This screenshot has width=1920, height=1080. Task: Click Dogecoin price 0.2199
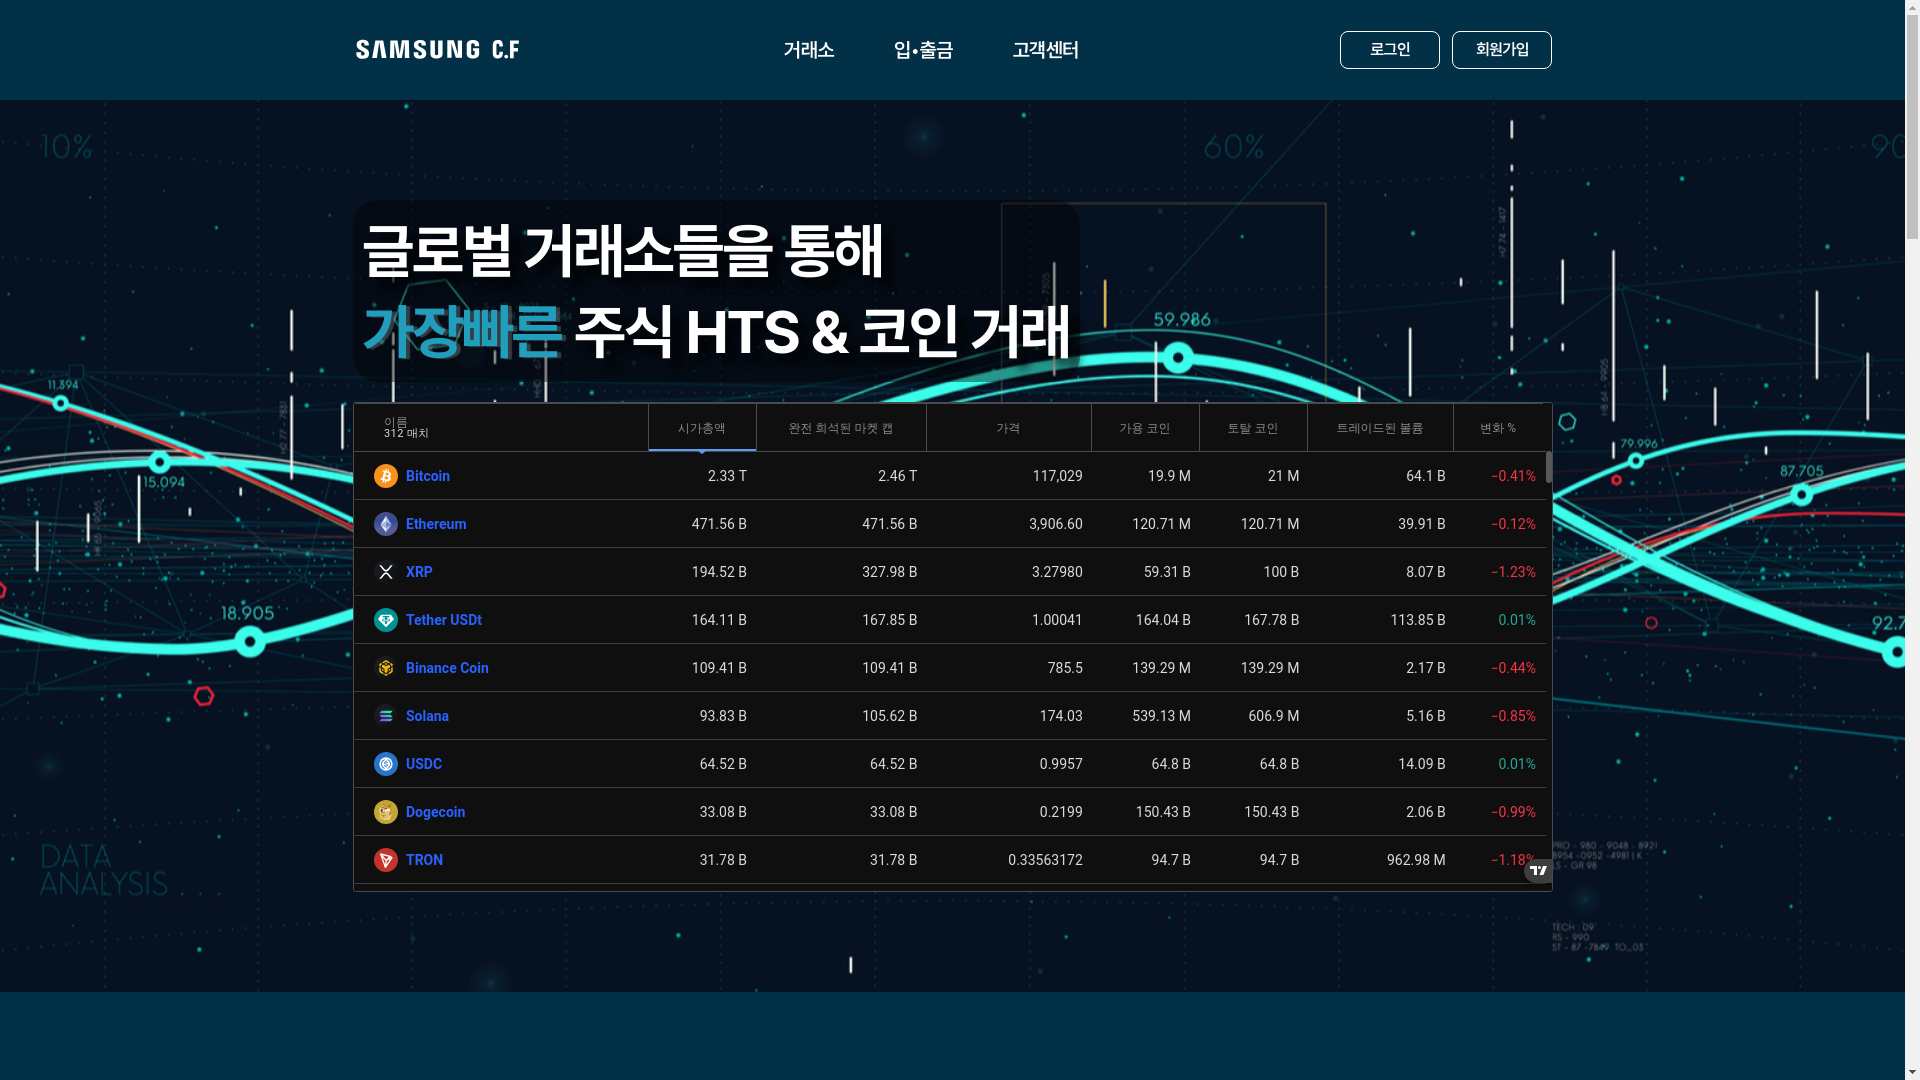coord(1060,812)
